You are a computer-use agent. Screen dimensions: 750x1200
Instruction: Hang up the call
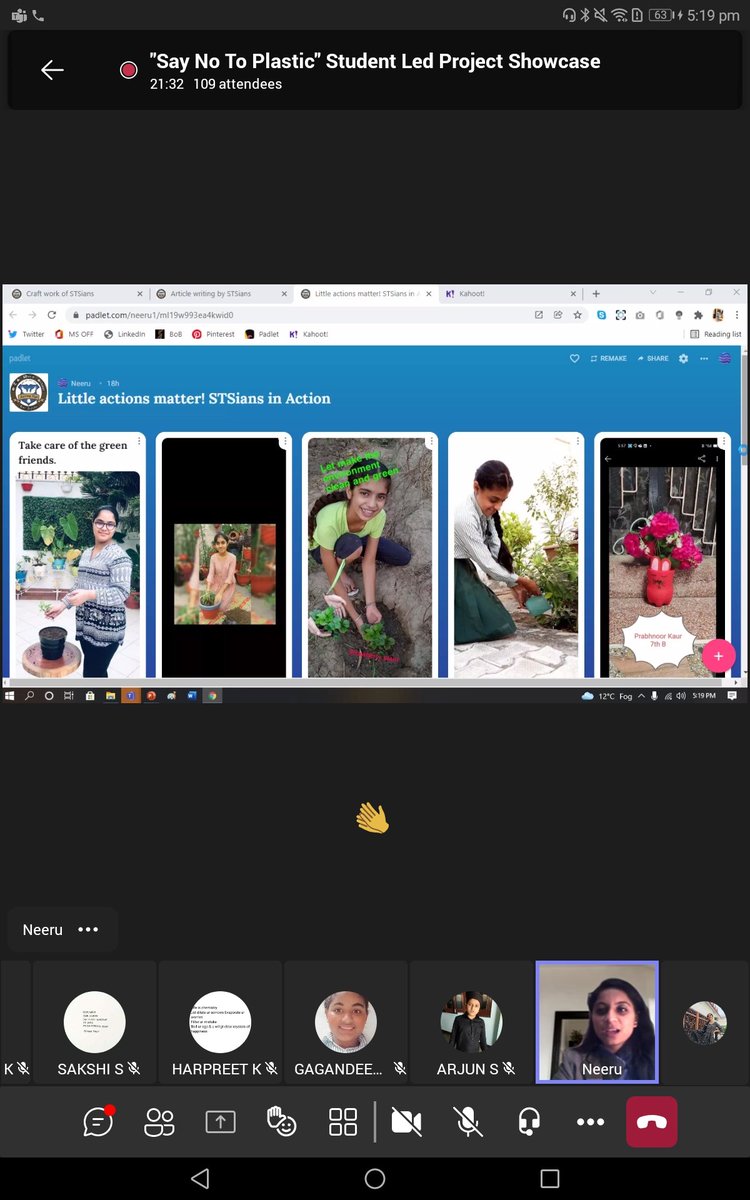point(652,1122)
